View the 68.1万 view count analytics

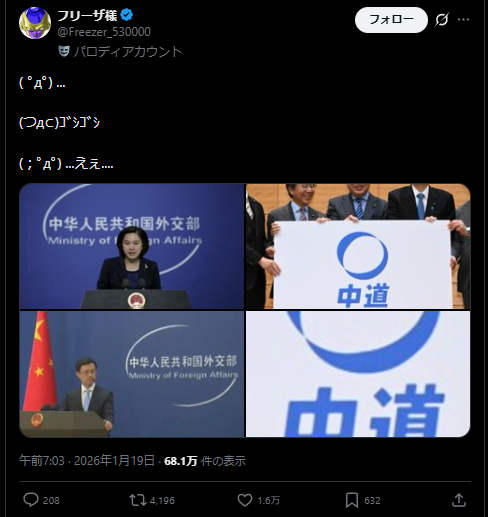coord(205,461)
